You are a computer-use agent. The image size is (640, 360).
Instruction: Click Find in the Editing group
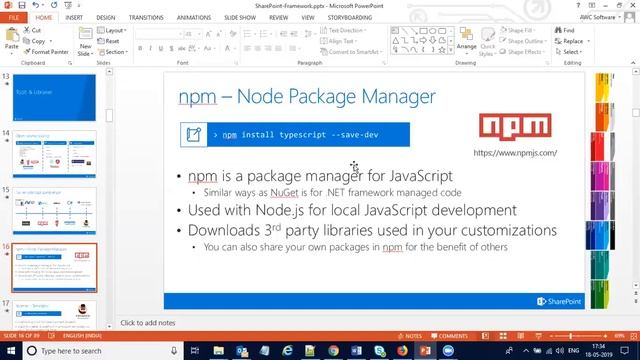564,30
